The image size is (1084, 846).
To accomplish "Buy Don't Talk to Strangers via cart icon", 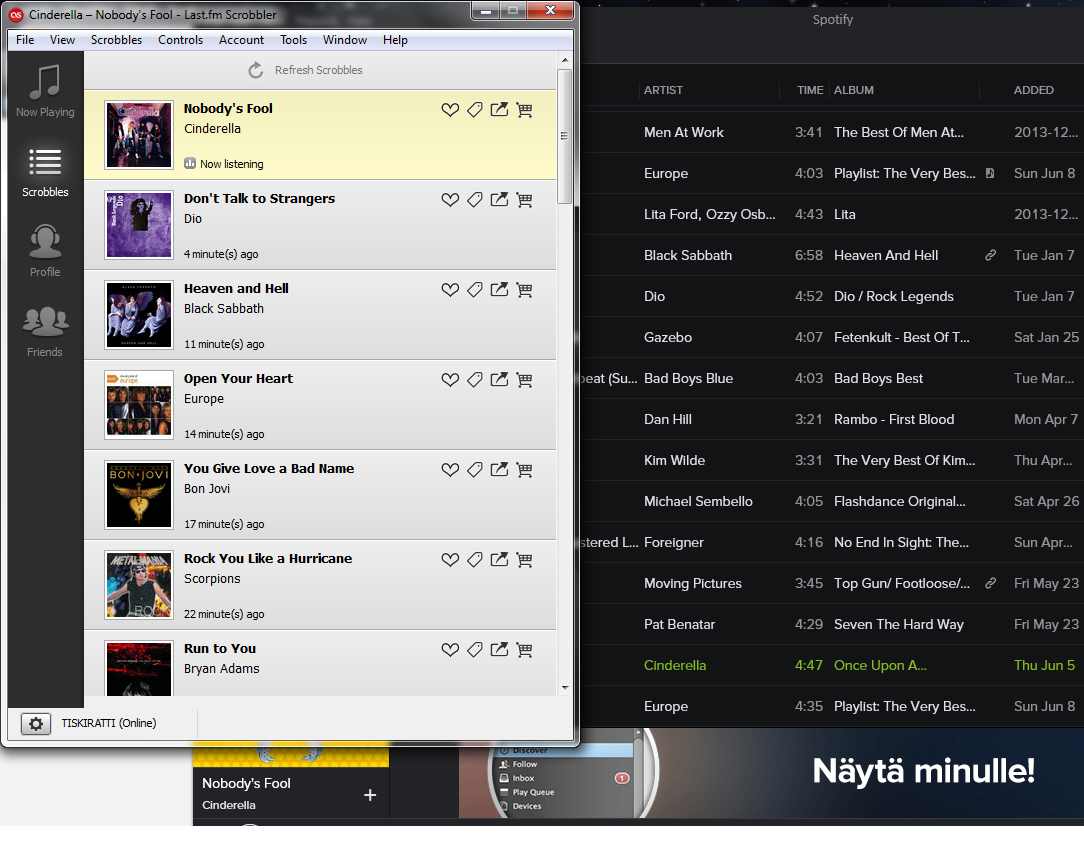I will coord(524,199).
